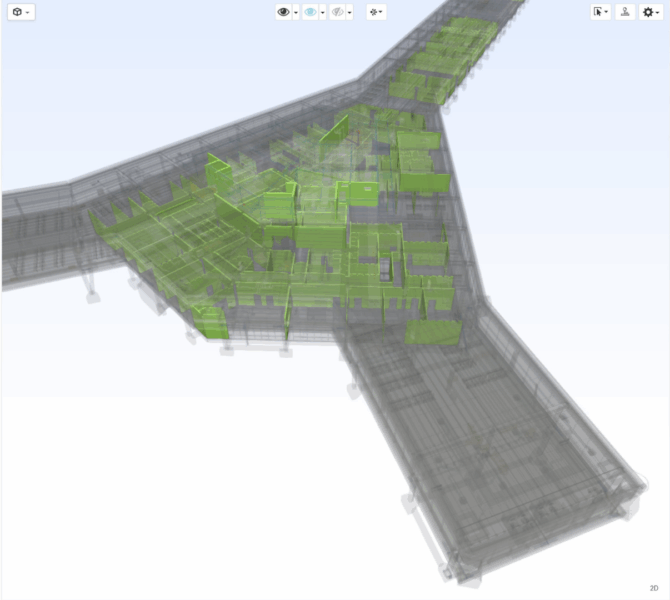Toggle the crossed-out eye hide icon
Viewport: 670px width, 600px height.
[x=337, y=12]
